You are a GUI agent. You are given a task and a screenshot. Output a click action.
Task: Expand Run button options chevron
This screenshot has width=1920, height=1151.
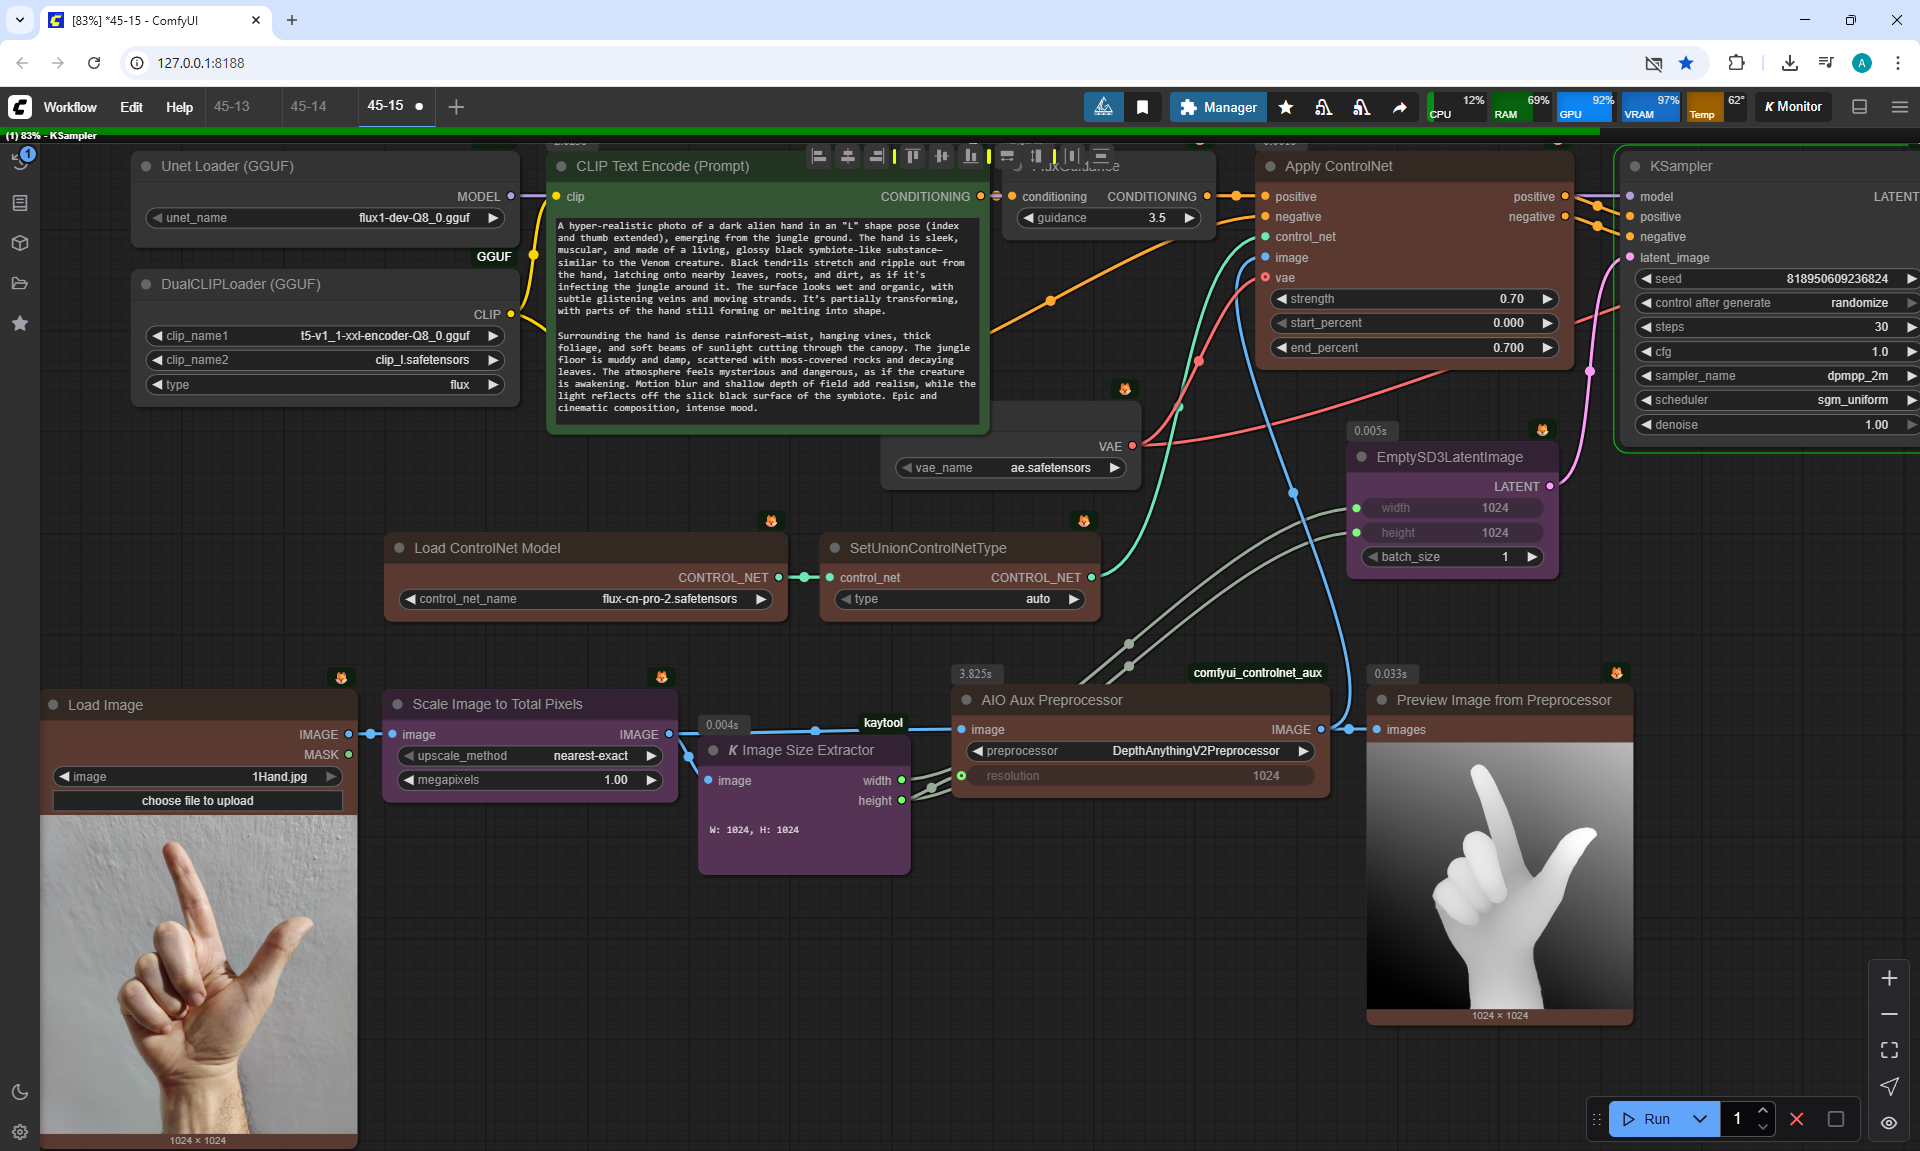(x=1699, y=1119)
